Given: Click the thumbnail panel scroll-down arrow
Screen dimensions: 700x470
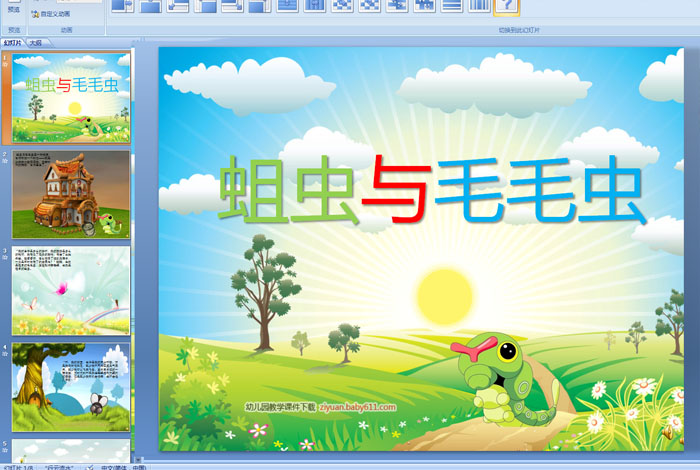Looking at the screenshot, I should tap(139, 459).
